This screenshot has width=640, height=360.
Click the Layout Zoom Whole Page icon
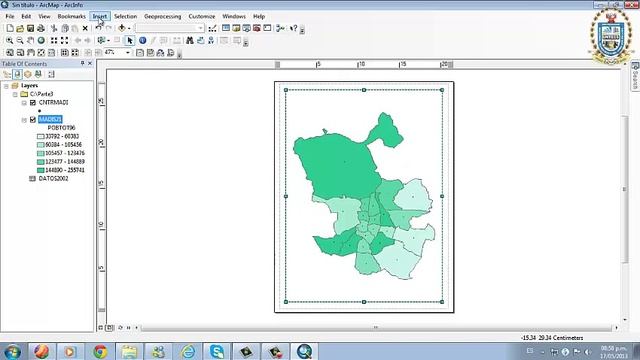41,53
